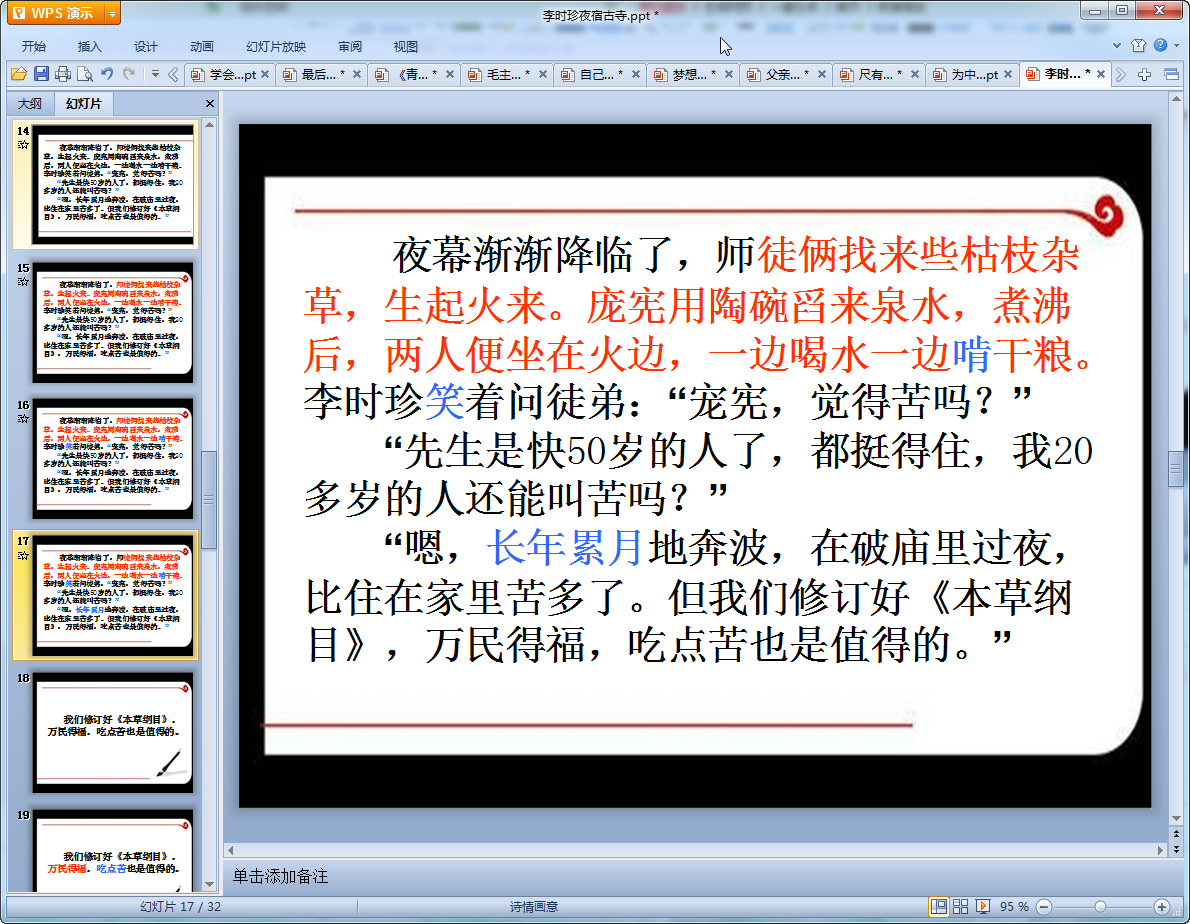The image size is (1190, 924).
Task: Go to previous slide double arrow
Action: [1176, 834]
